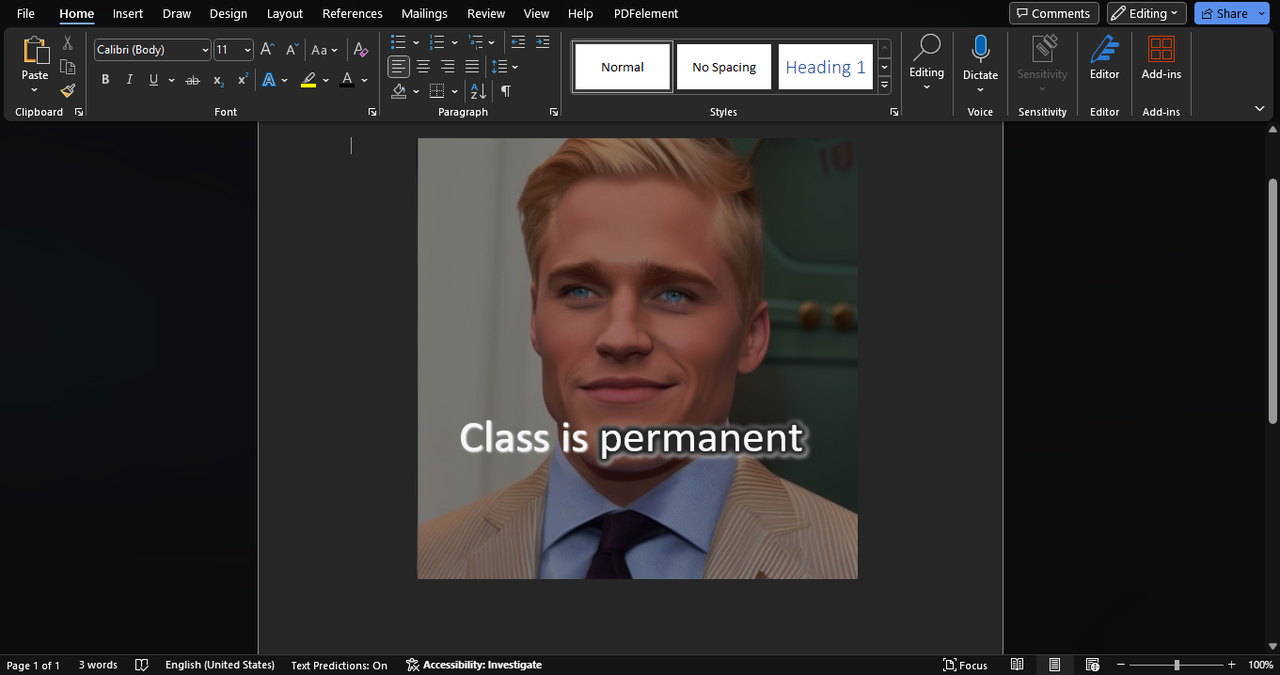Apply the Normal style
Viewport: 1280px width, 675px height.
tap(623, 67)
